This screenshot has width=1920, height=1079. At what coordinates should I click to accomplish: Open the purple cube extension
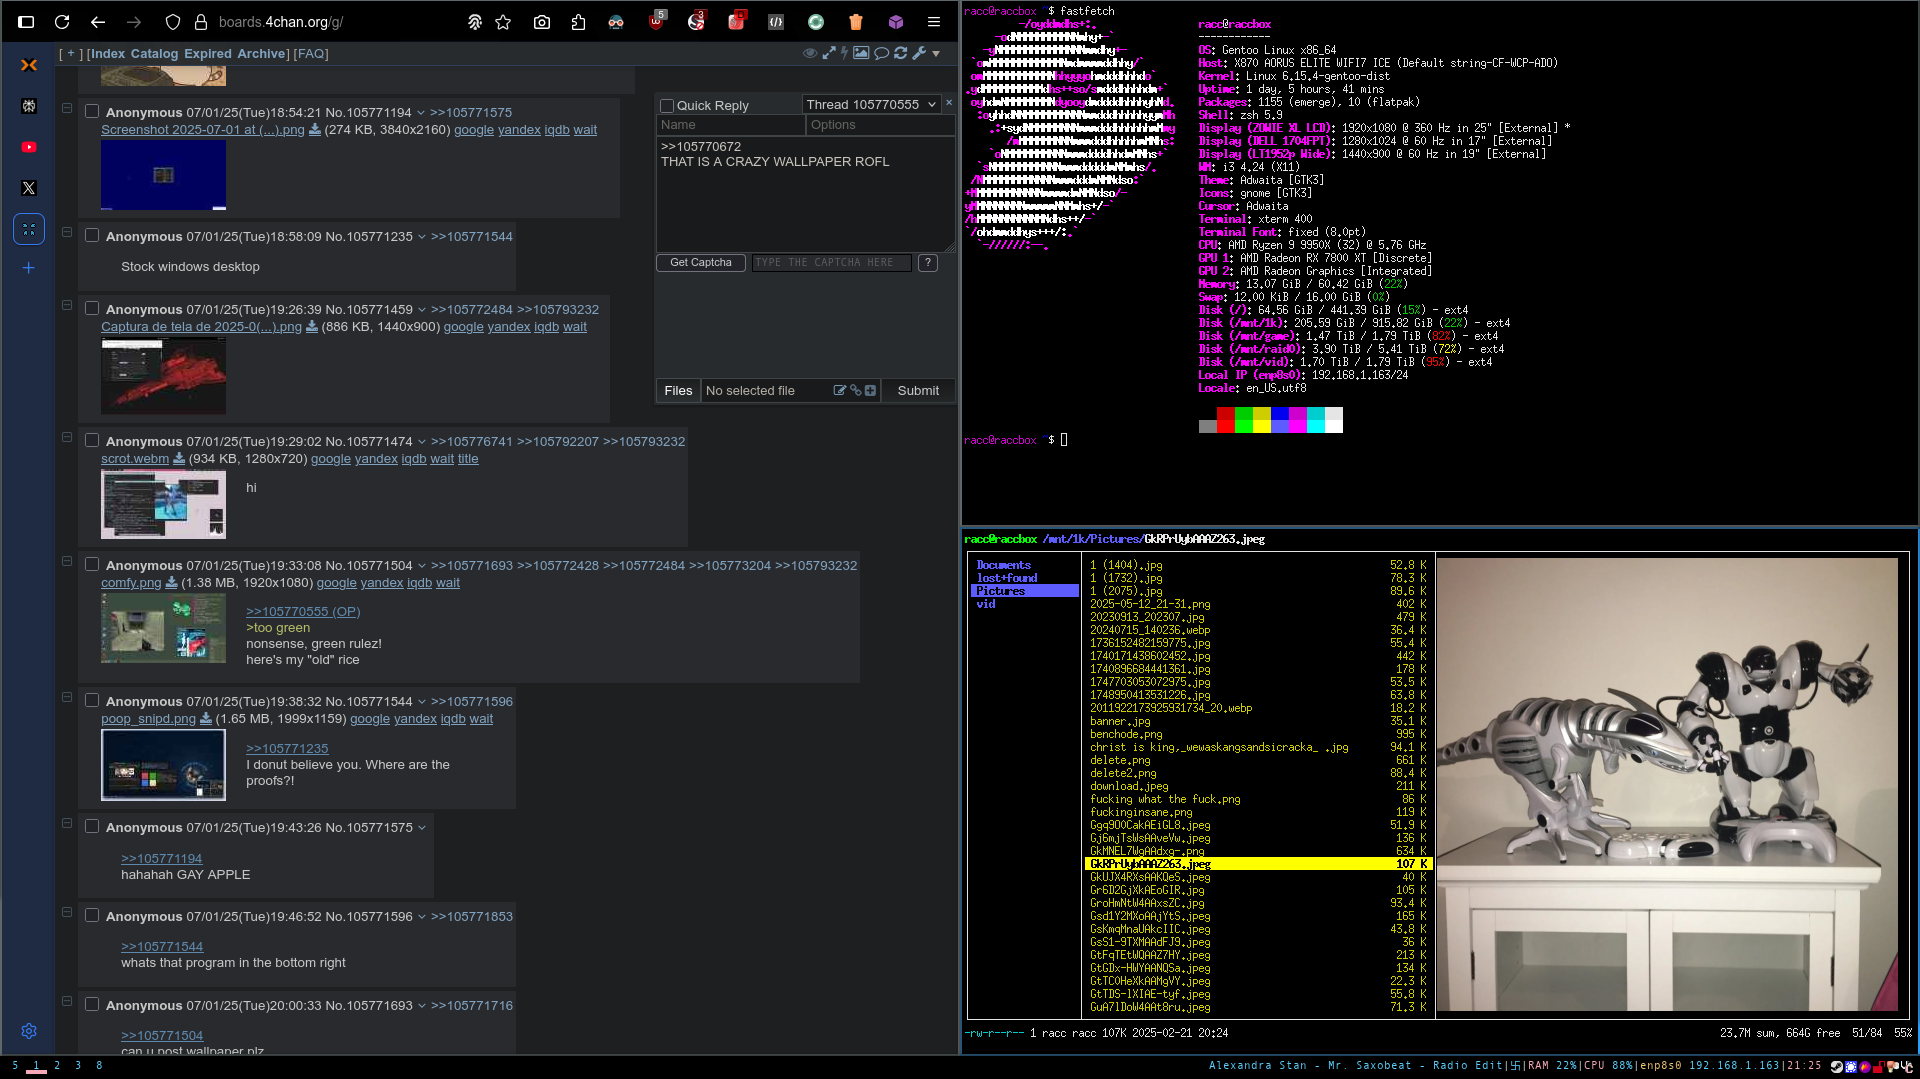(x=896, y=22)
